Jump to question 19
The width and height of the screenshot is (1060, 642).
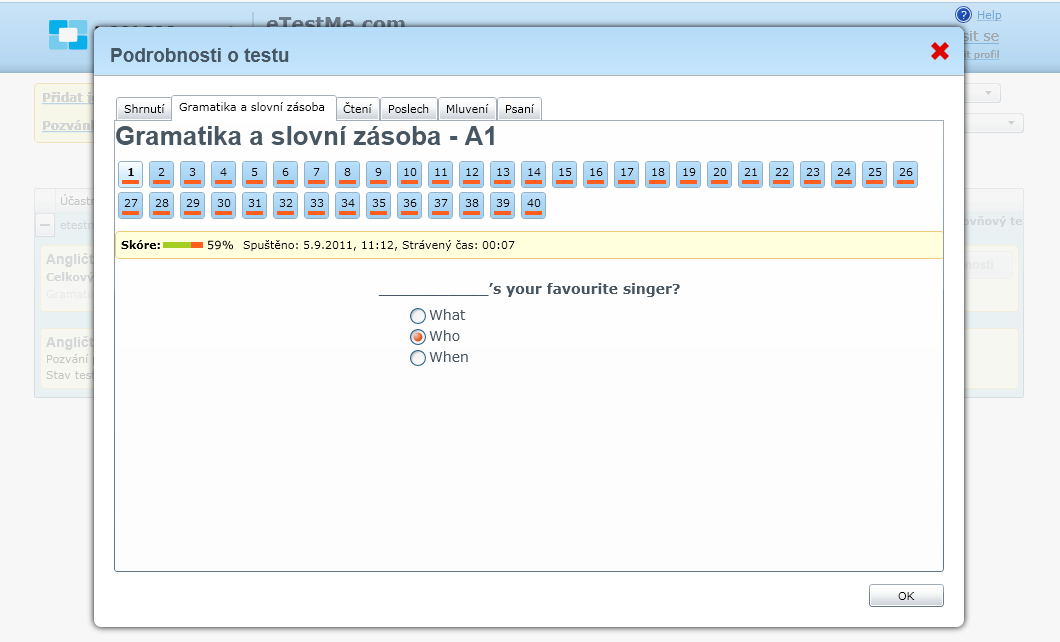[x=689, y=174]
